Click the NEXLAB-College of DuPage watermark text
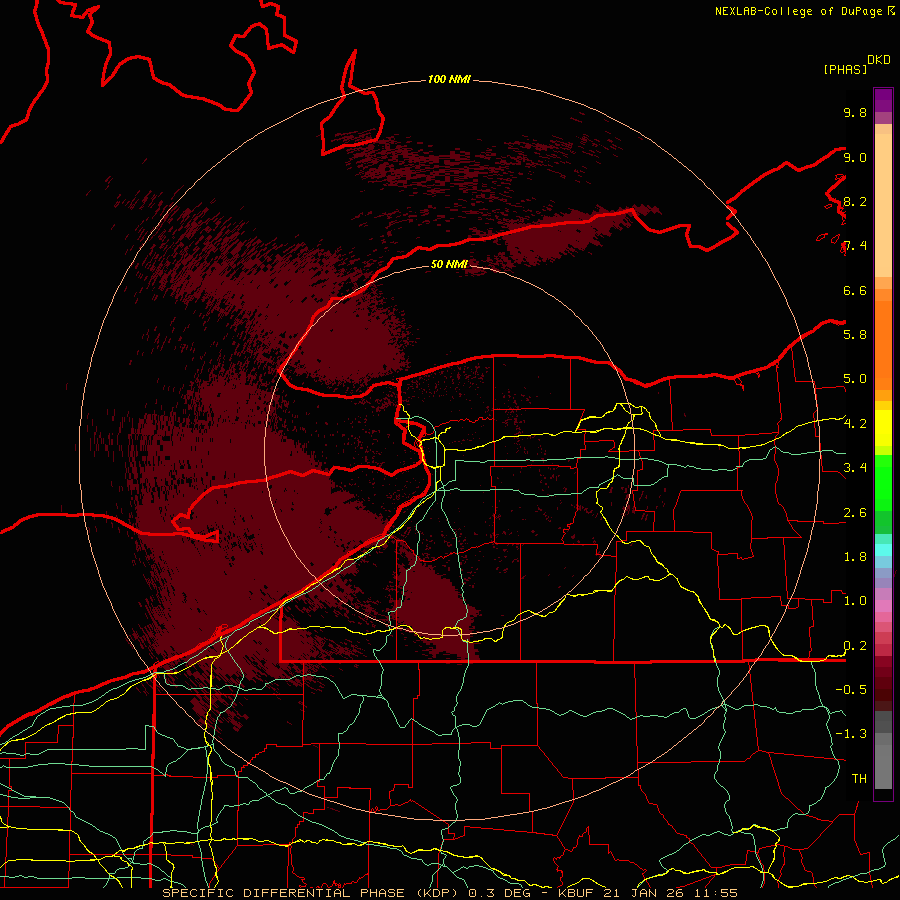The image size is (900, 900). pos(804,11)
